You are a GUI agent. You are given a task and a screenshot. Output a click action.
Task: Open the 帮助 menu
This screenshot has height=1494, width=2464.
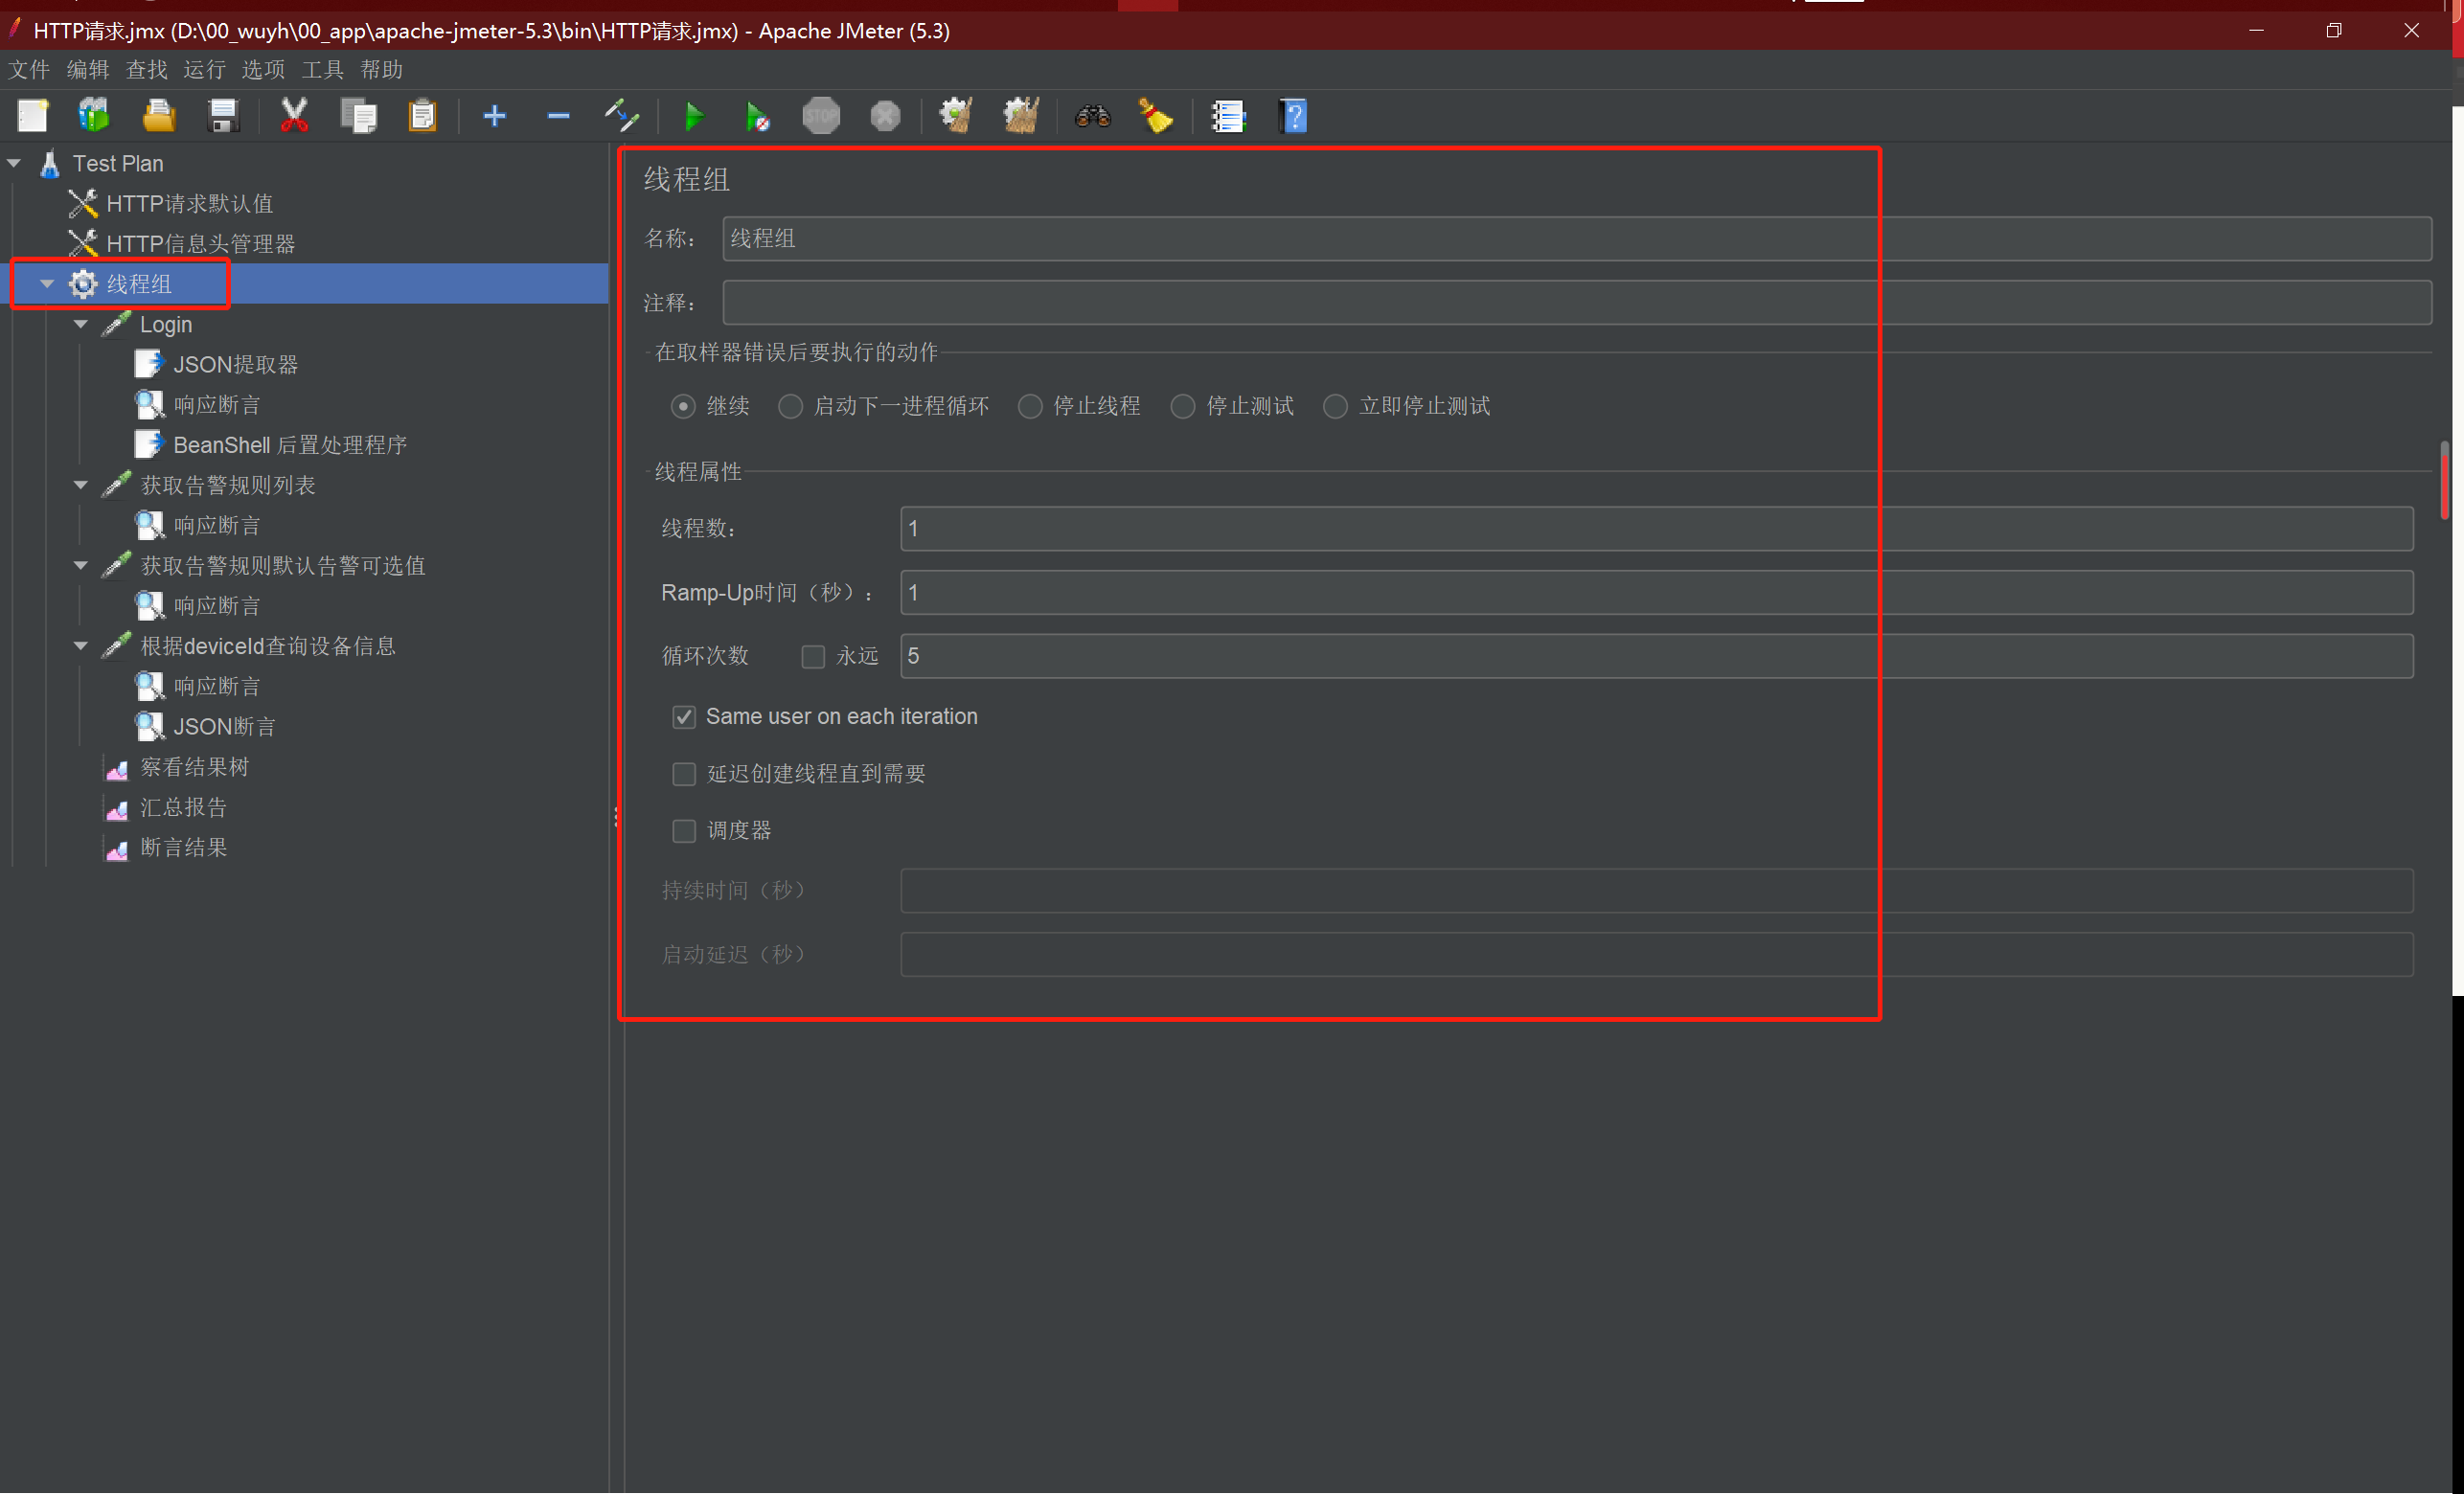tap(382, 69)
